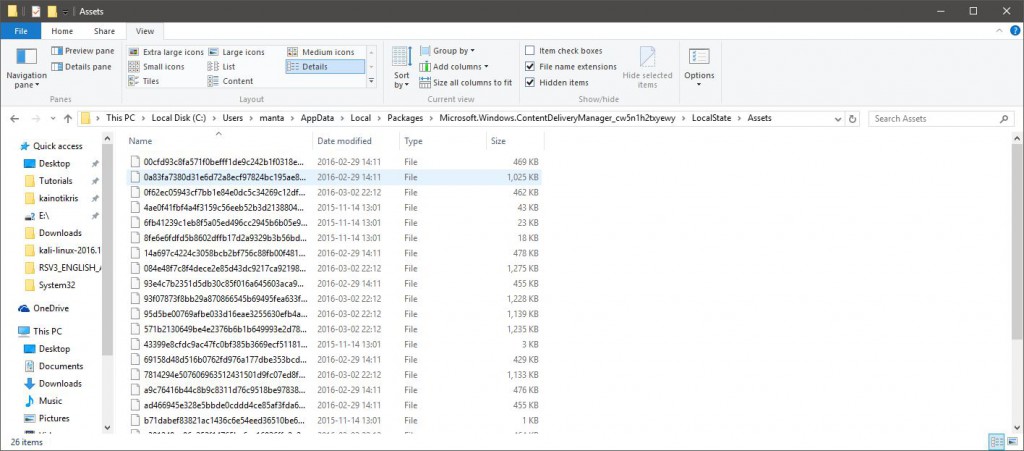This screenshot has width=1024, height=451.
Task: Open Music folder in navigation pane
Action: 43,401
